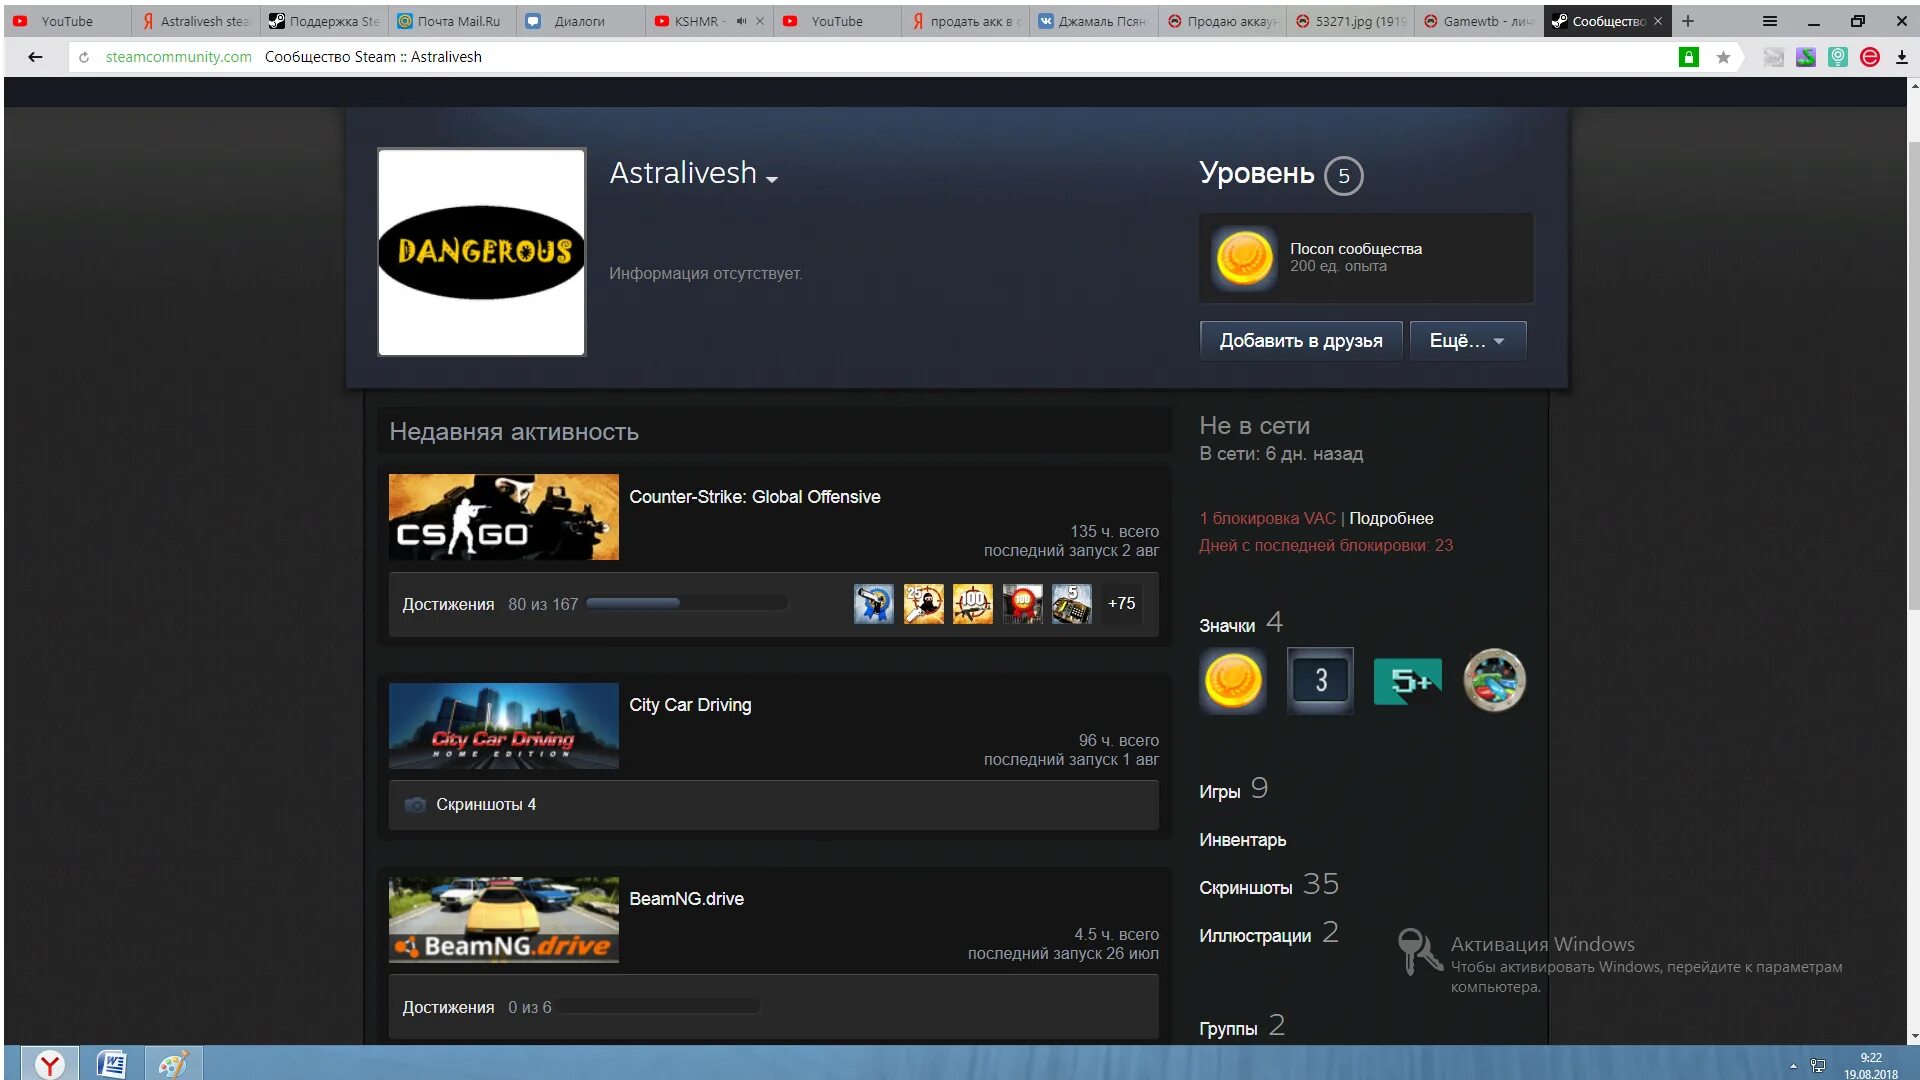Image resolution: width=1920 pixels, height=1080 pixels.
Task: Click the fourth CS:GO achievement red medal icon
Action: click(1022, 604)
